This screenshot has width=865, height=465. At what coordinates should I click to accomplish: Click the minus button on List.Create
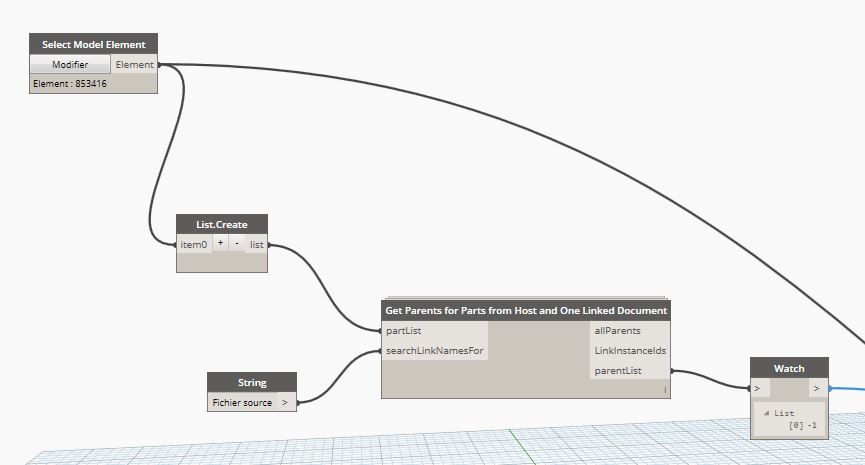tap(236, 244)
